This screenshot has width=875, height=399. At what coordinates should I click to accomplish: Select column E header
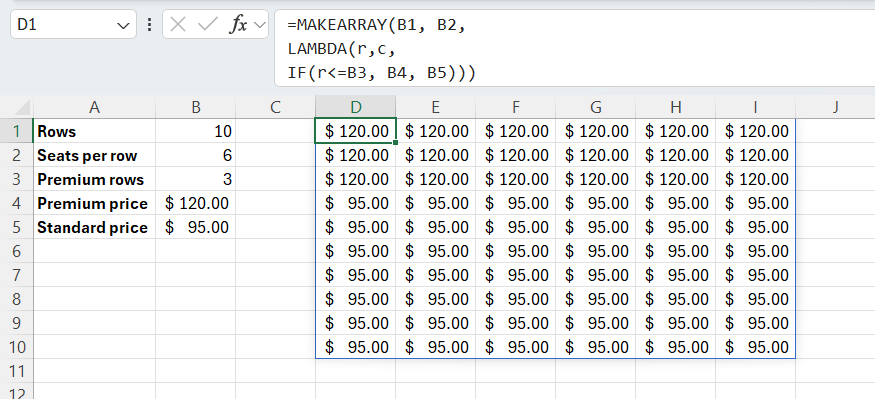435,107
